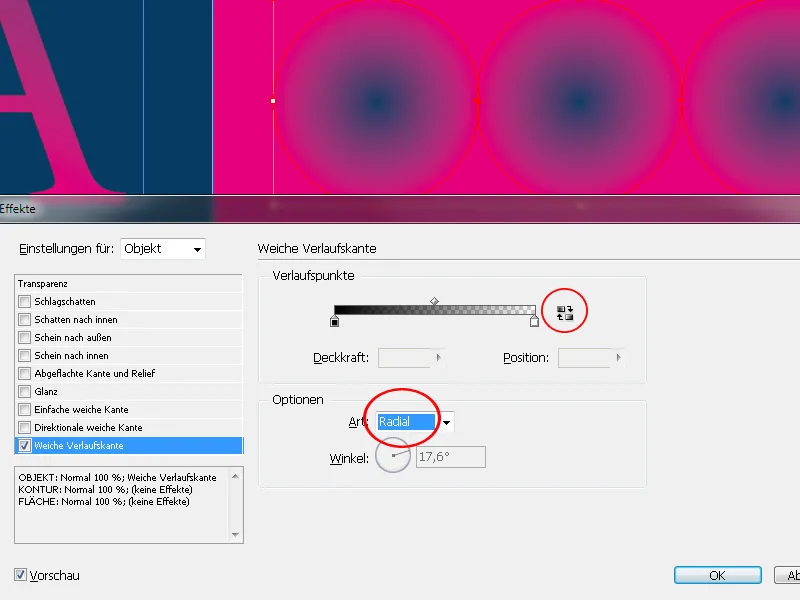Enable the Einfache weiche Kante checkbox

click(24, 409)
